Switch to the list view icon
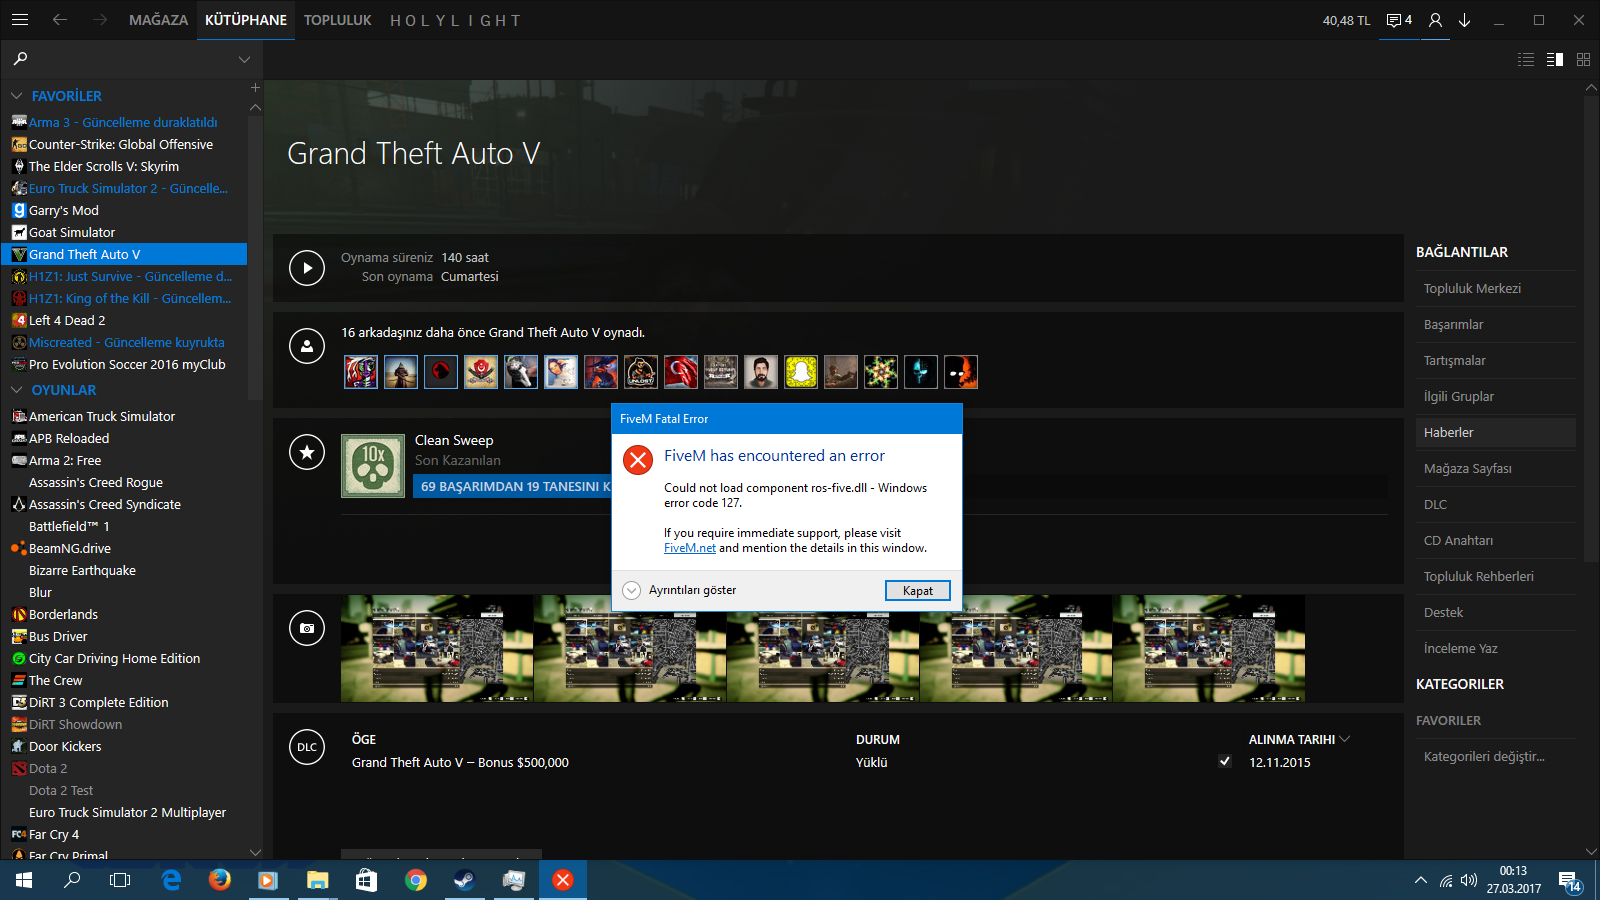 [x=1526, y=60]
